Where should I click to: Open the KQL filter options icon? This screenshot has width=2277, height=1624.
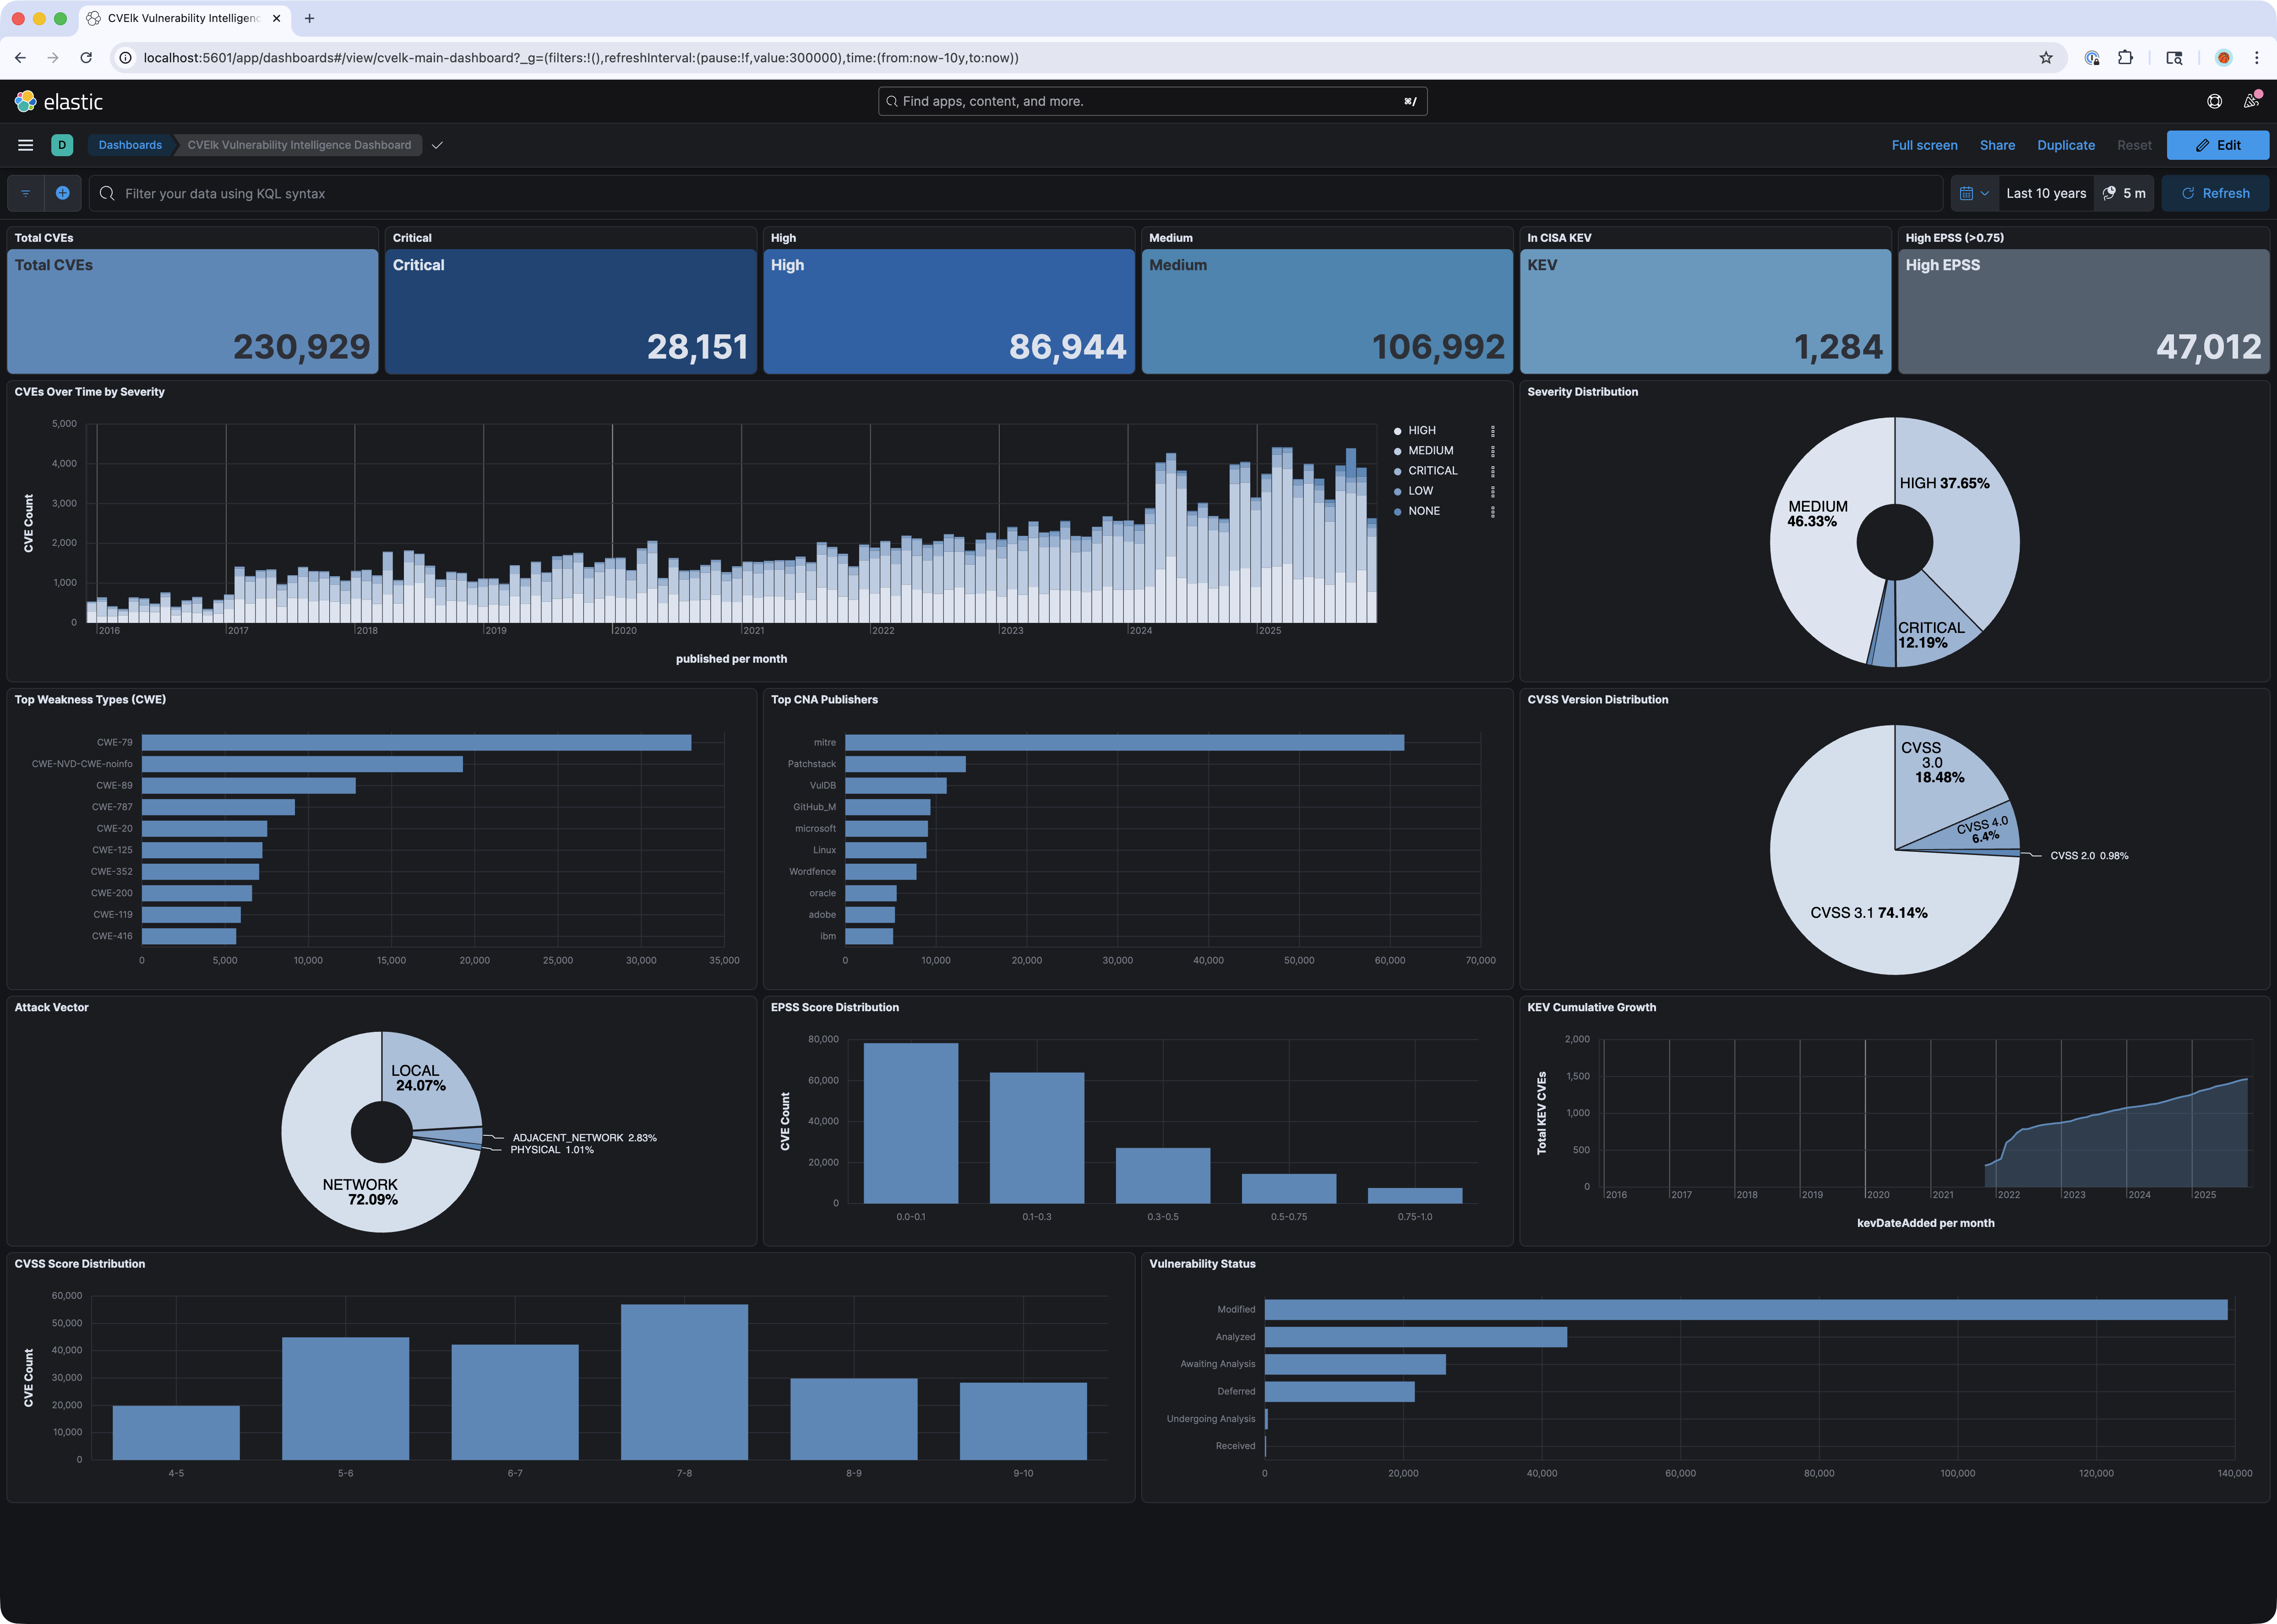(26, 193)
